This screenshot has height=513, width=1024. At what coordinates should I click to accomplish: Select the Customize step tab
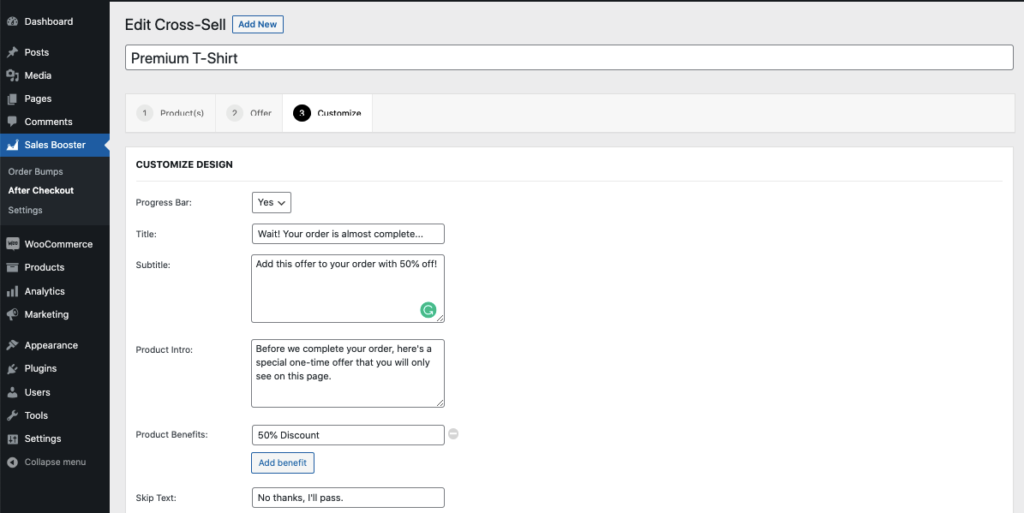tap(327, 113)
